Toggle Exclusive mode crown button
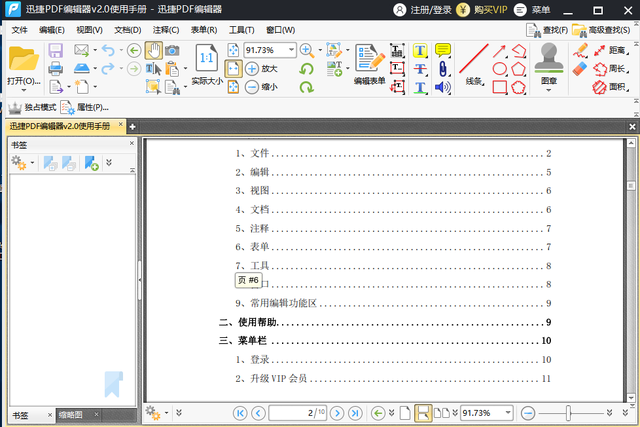This screenshot has width=640, height=427. coord(32,107)
